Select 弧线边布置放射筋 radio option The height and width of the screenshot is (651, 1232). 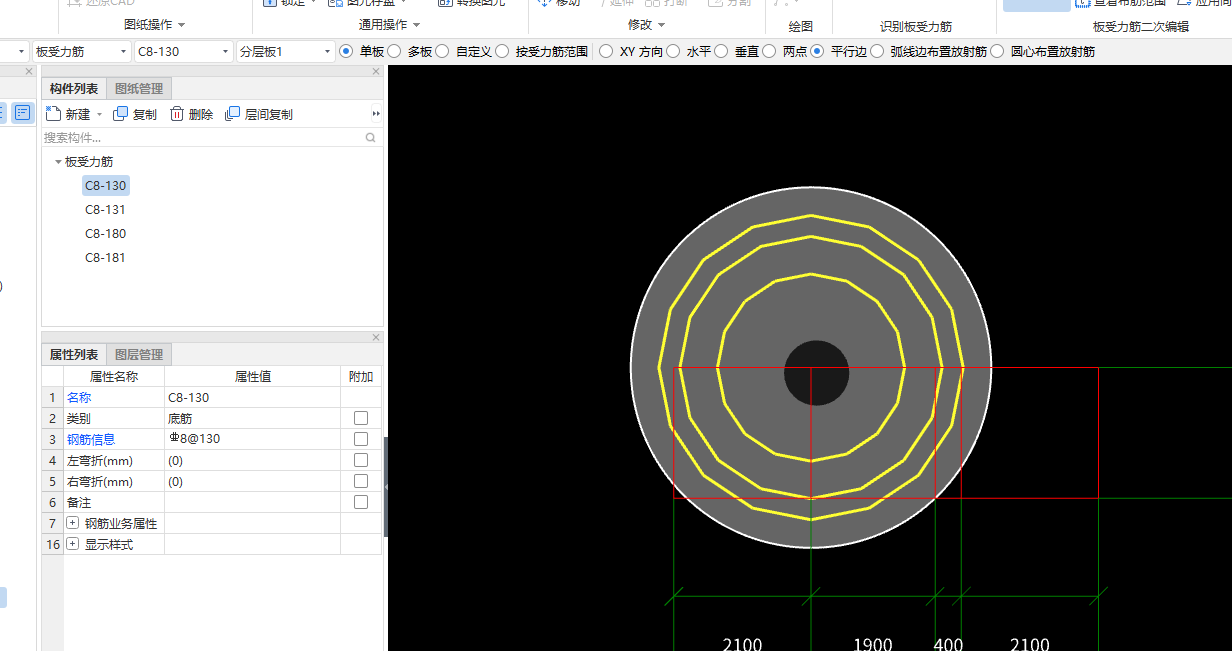877,51
